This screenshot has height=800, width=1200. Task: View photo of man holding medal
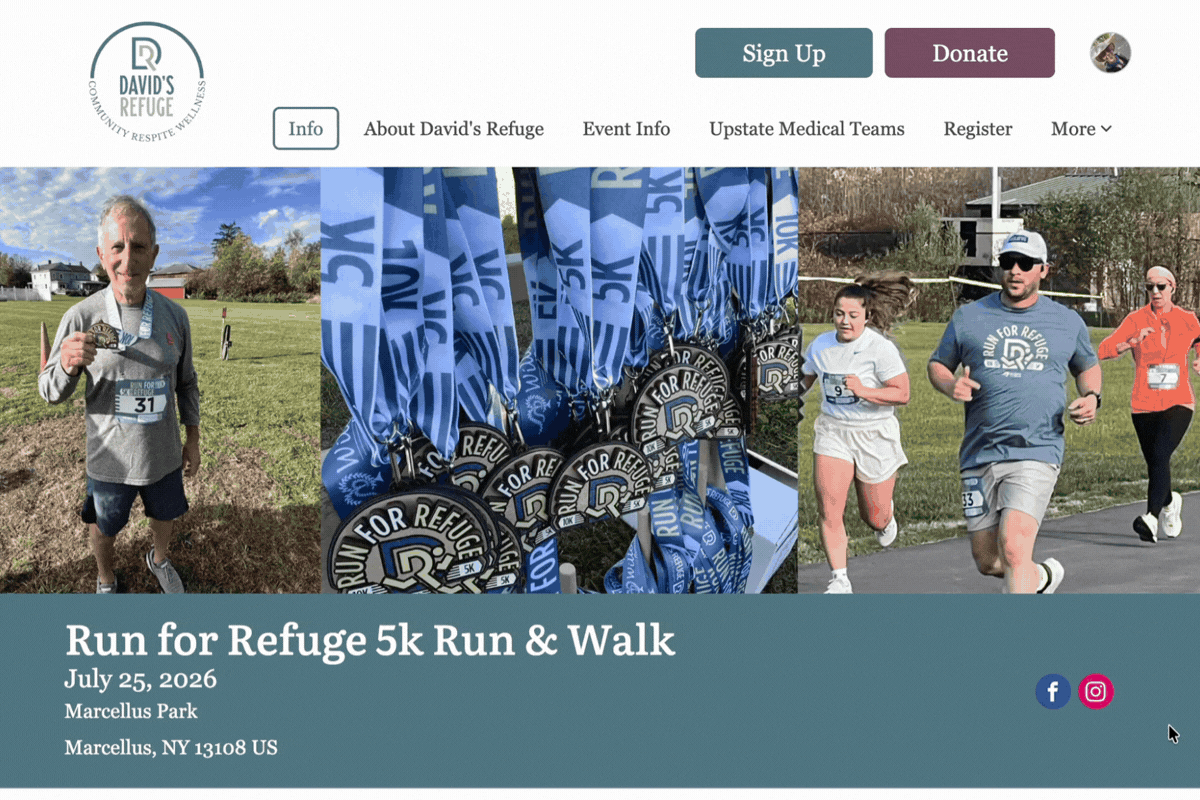(160, 380)
